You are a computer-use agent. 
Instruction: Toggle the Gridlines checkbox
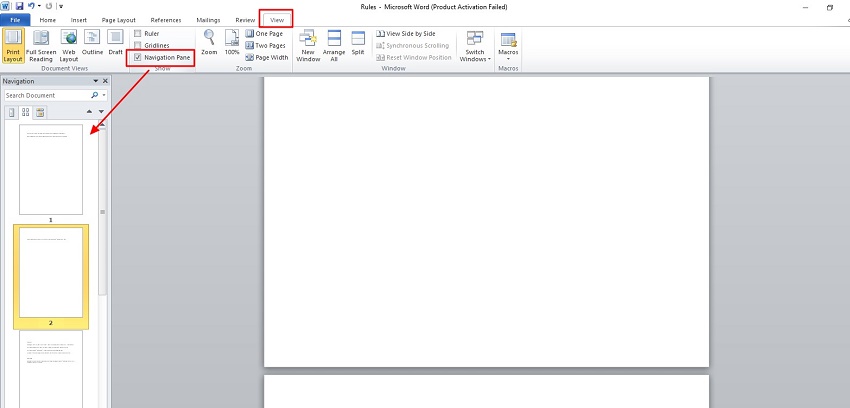[x=138, y=46]
